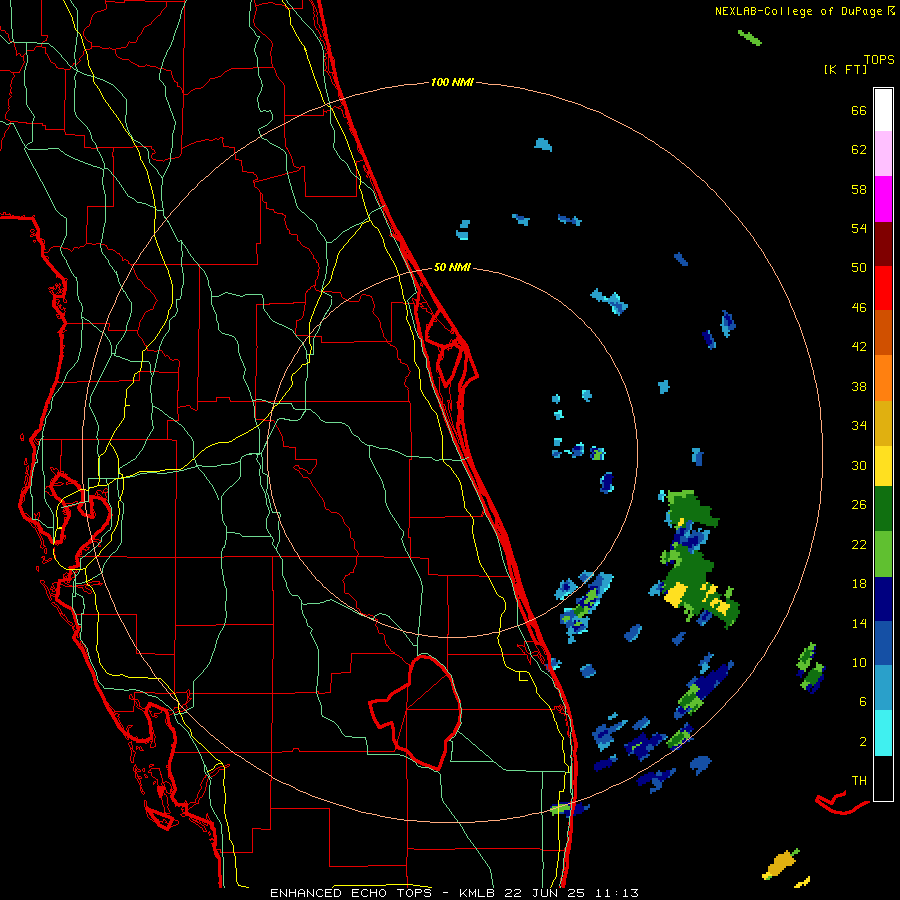
Task: Click the '18' legend value
Action: pos(859,584)
